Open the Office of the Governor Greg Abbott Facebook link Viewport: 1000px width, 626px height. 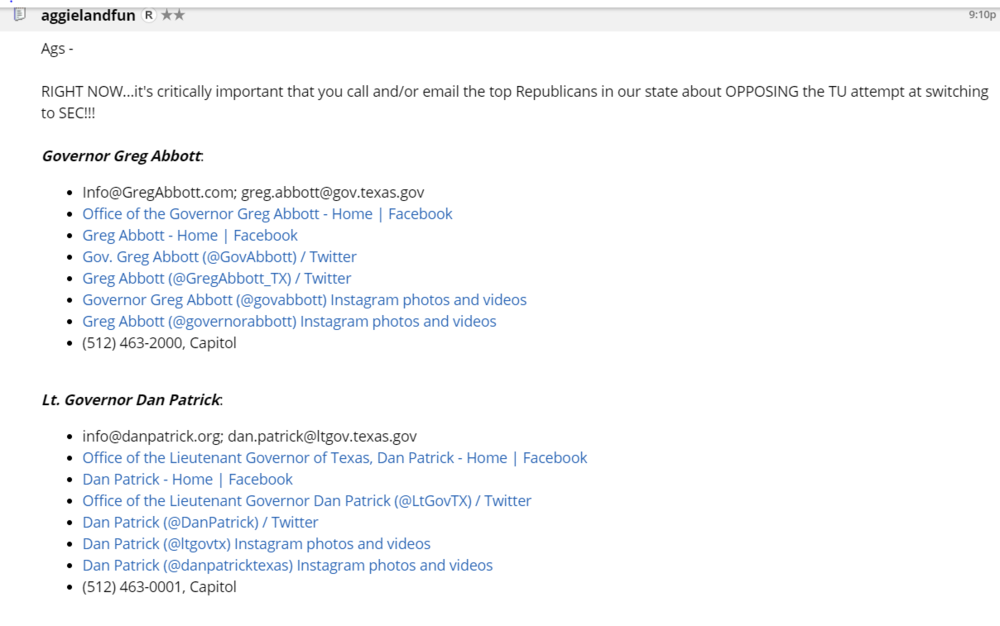267,213
